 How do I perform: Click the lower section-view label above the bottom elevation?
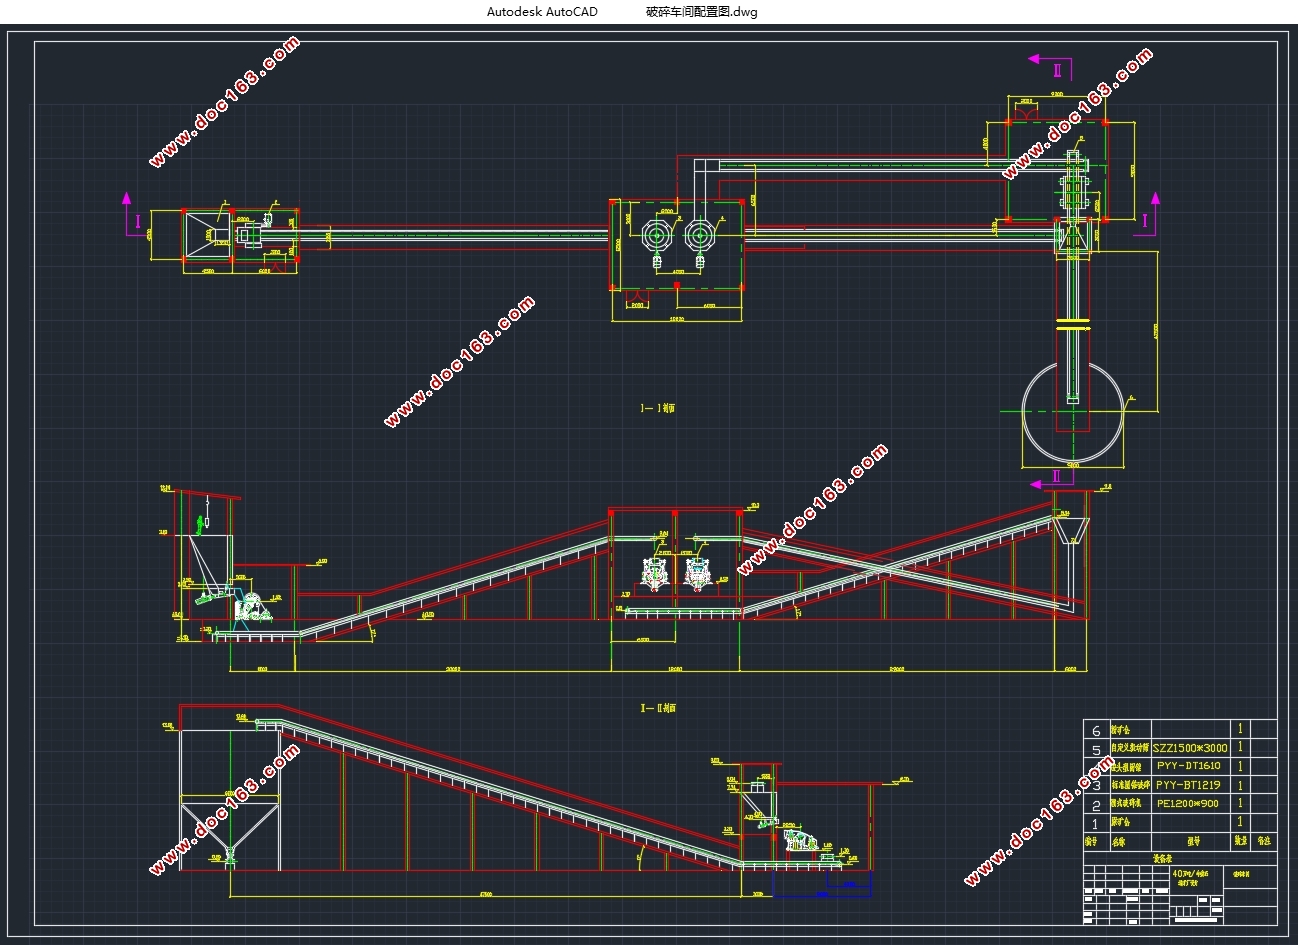point(658,707)
